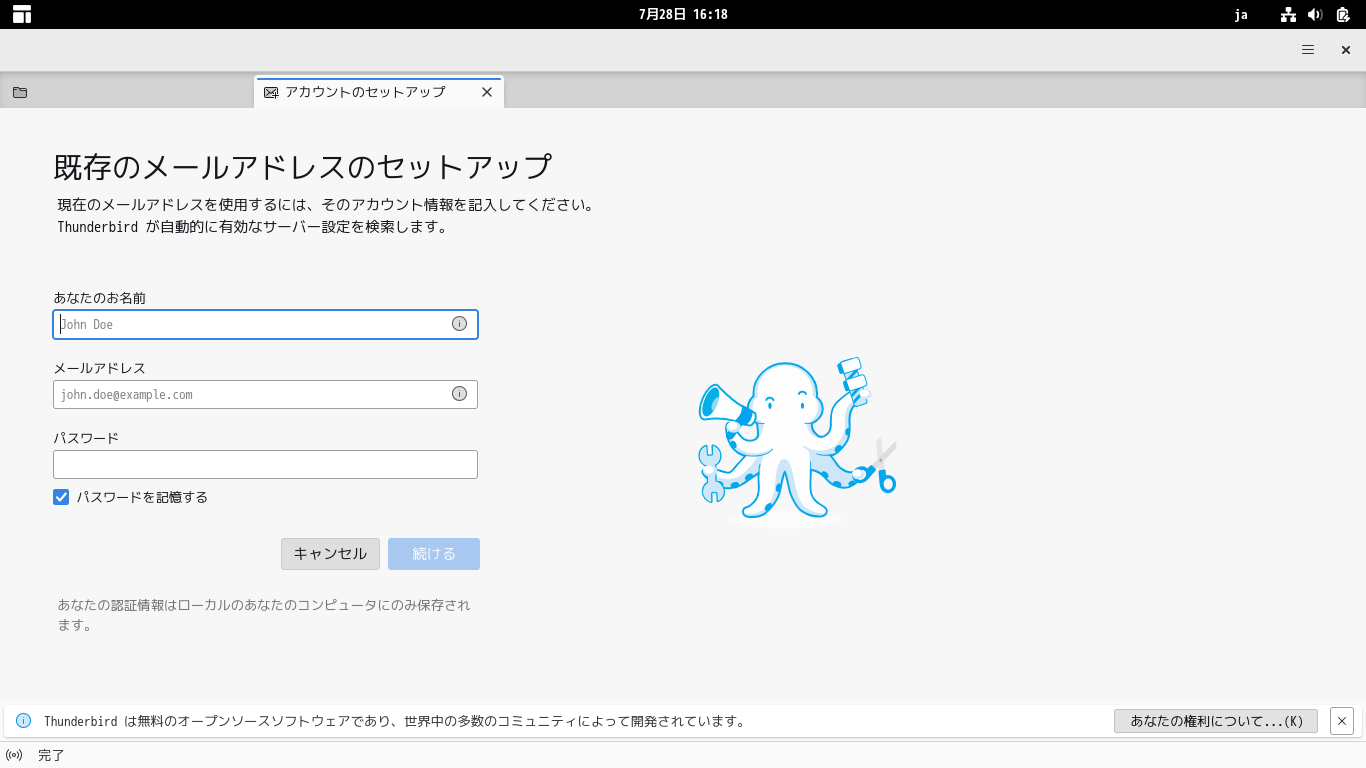
Task: Click the メールアドレス label
Action: pyautogui.click(x=100, y=368)
